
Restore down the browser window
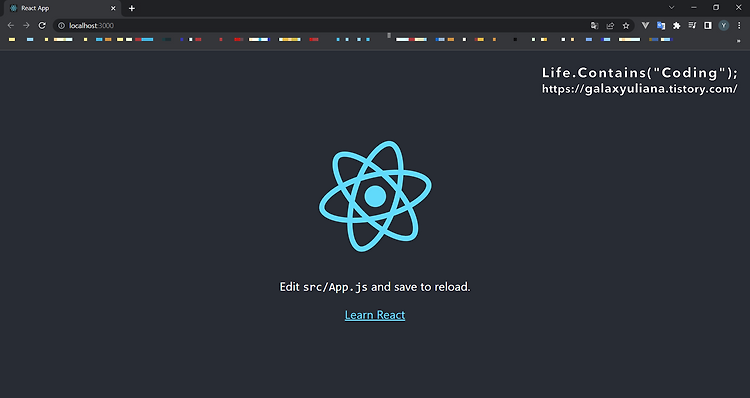pos(716,8)
